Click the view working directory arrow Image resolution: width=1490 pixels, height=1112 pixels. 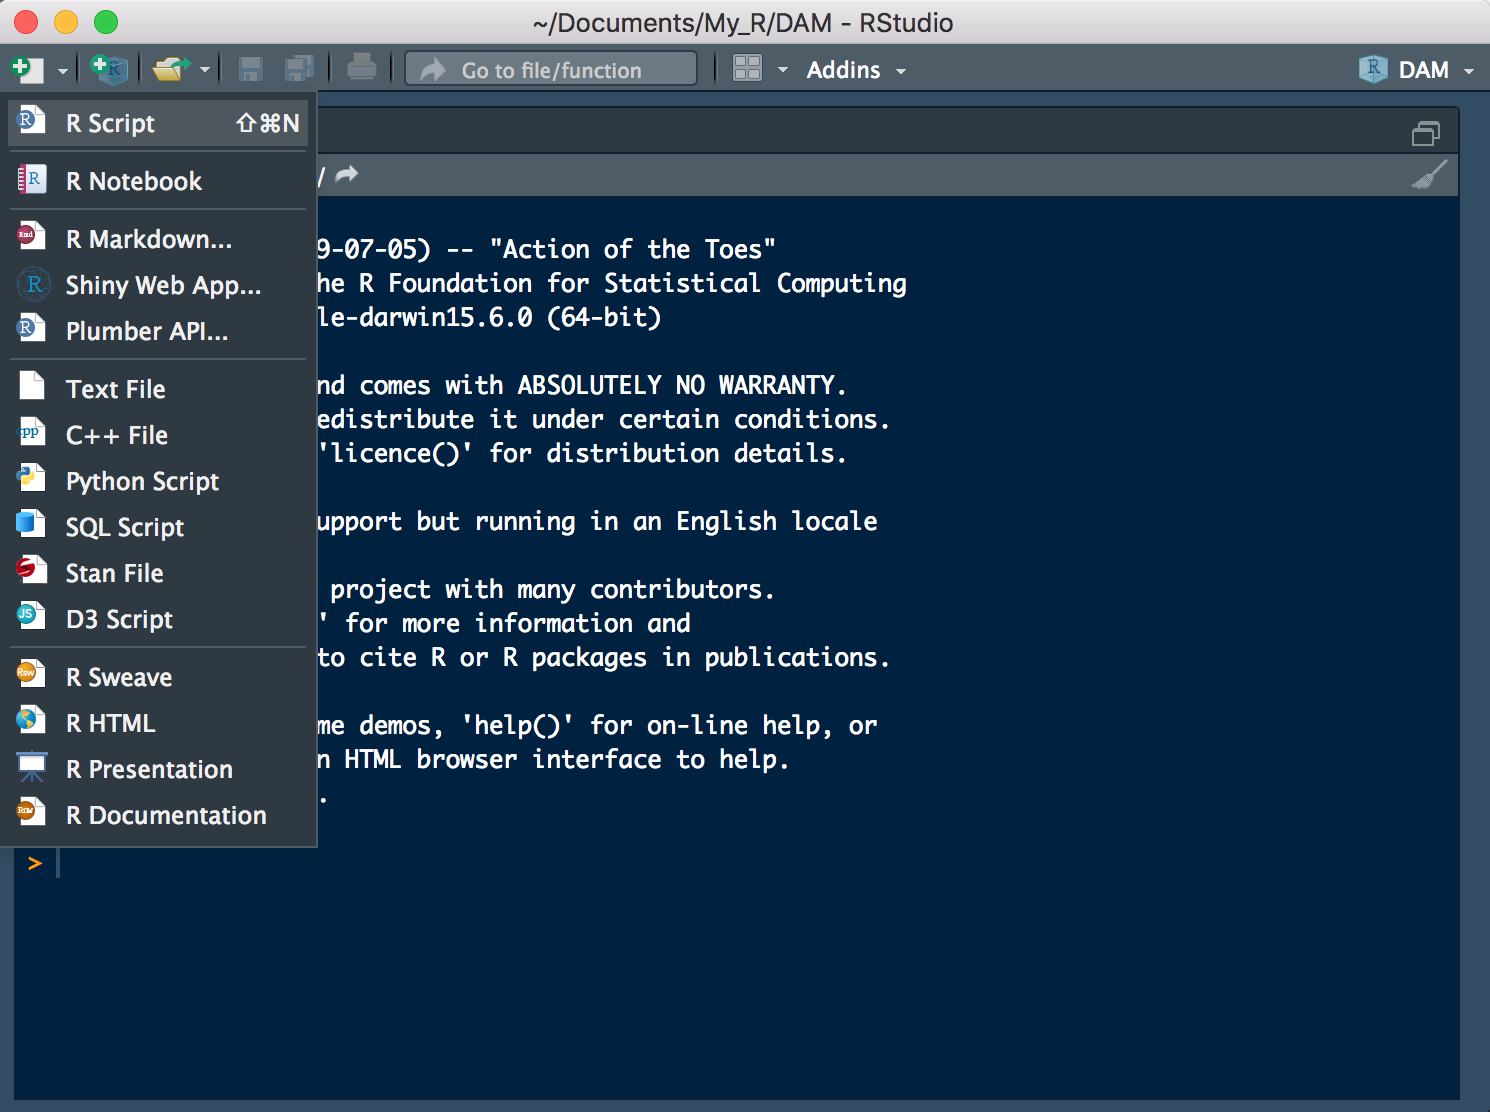click(346, 175)
